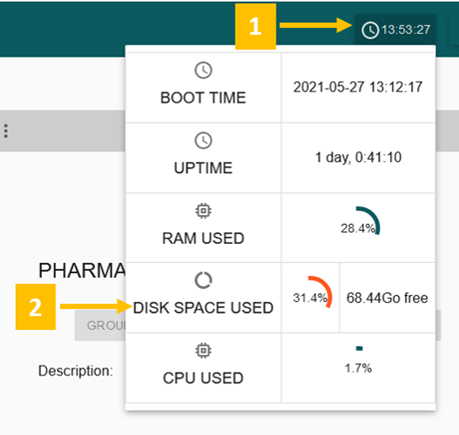Click the CPU 1.7% bar indicator
The height and width of the screenshot is (435, 459).
(x=359, y=348)
